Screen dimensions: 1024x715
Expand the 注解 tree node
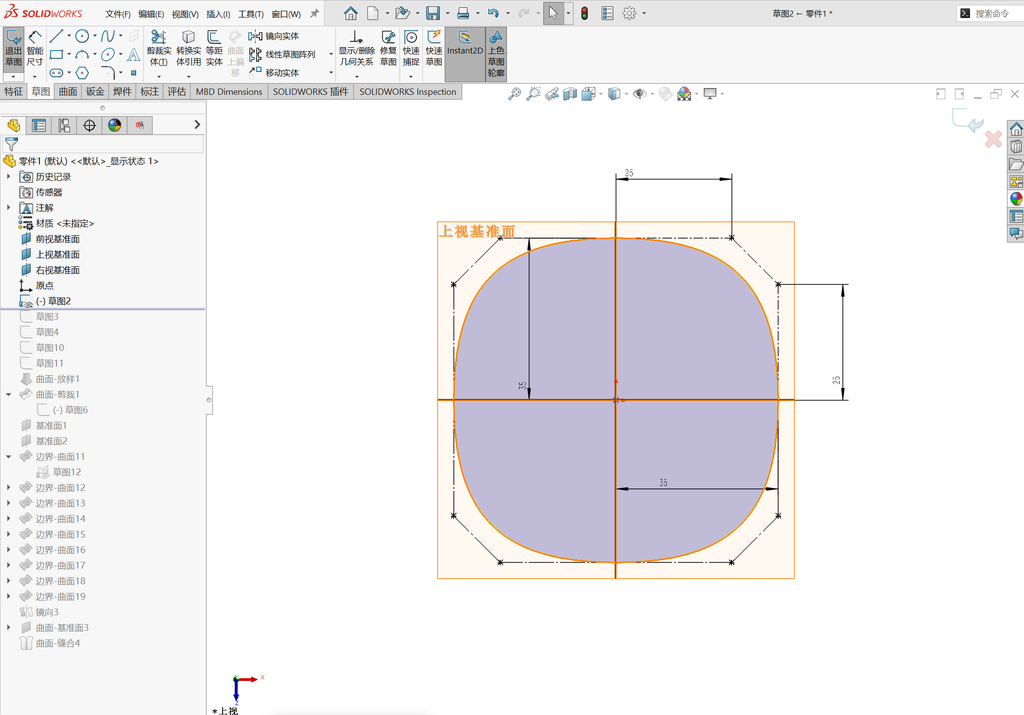8,208
